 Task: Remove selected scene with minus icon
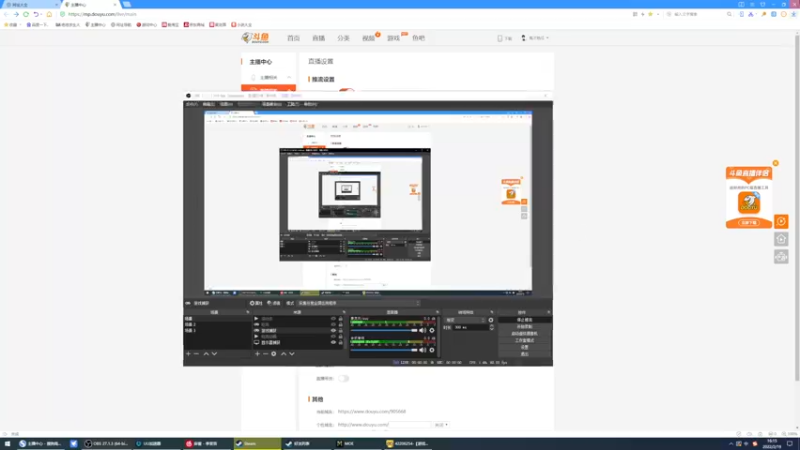point(196,354)
